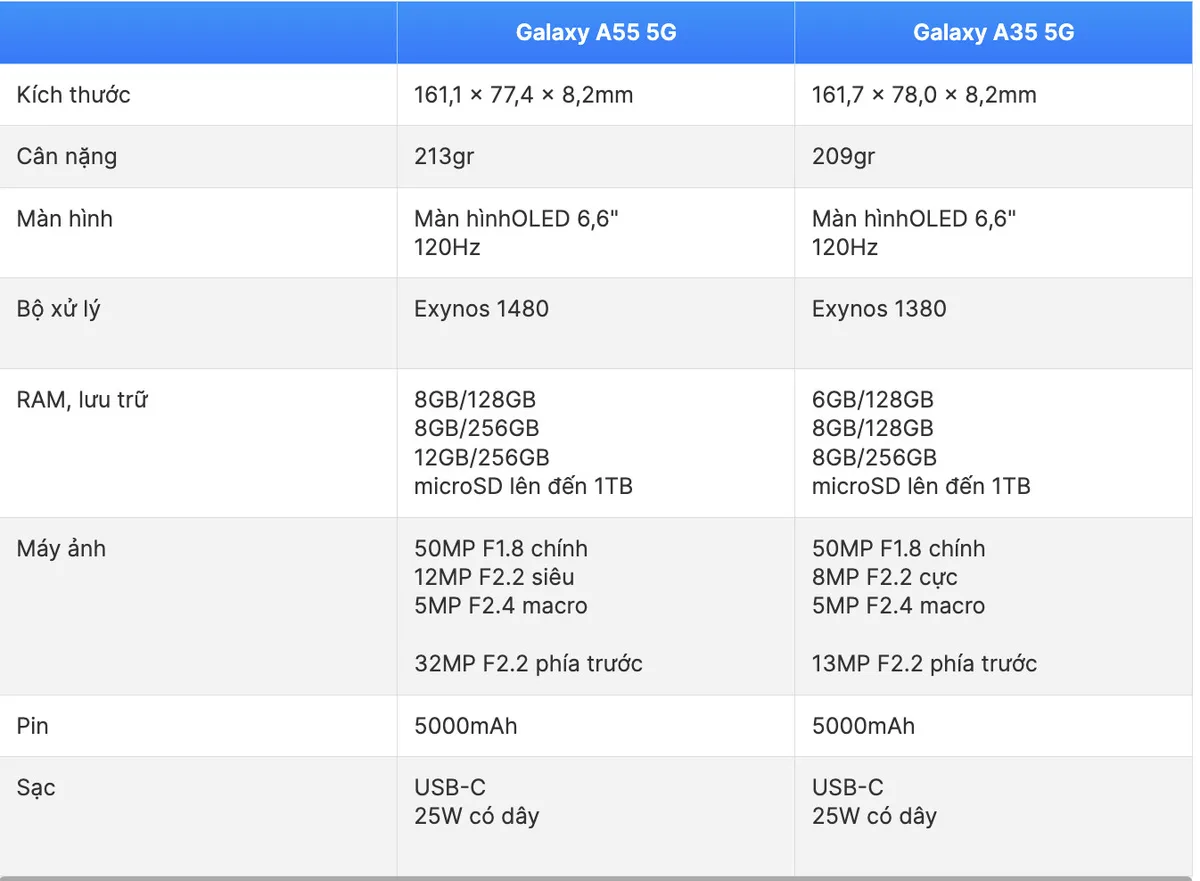Screen dimensions: 1200x881
Task: Click A55 120Hz refresh rate text
Action: coord(447,247)
